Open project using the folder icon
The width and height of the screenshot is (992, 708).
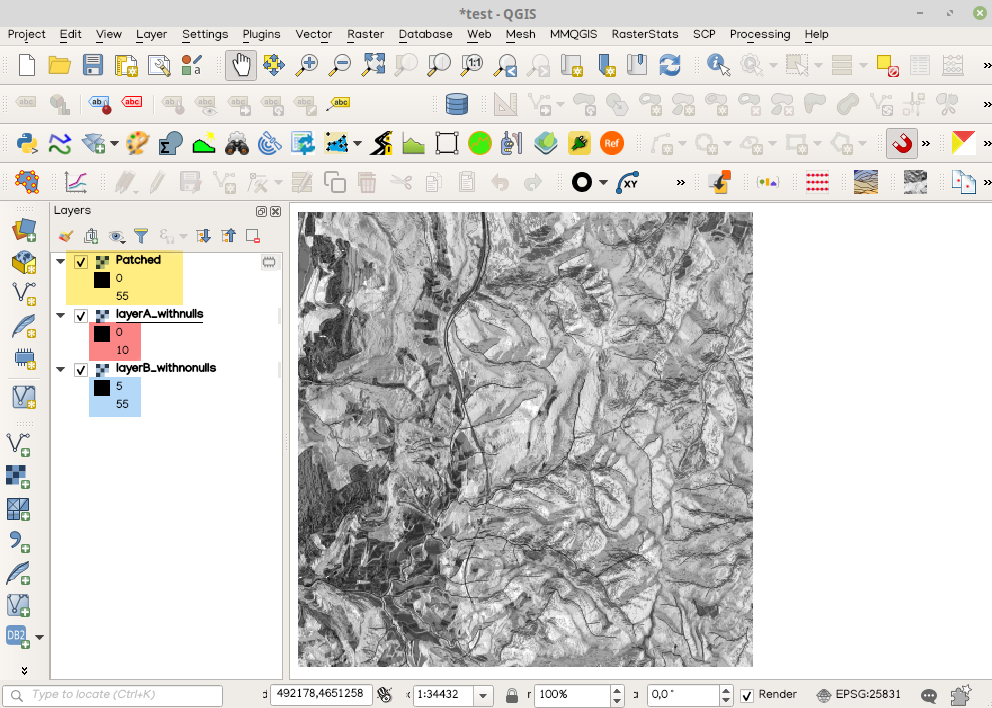click(59, 65)
